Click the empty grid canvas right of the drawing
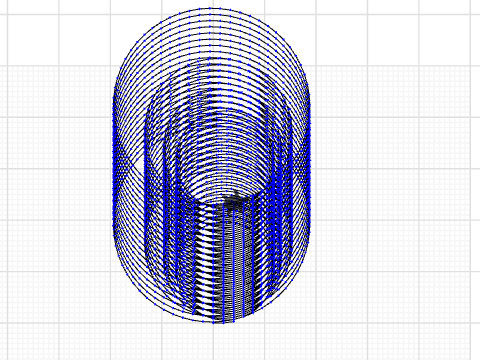Image resolution: width=480 pixels, height=360 pixels. click(393, 180)
